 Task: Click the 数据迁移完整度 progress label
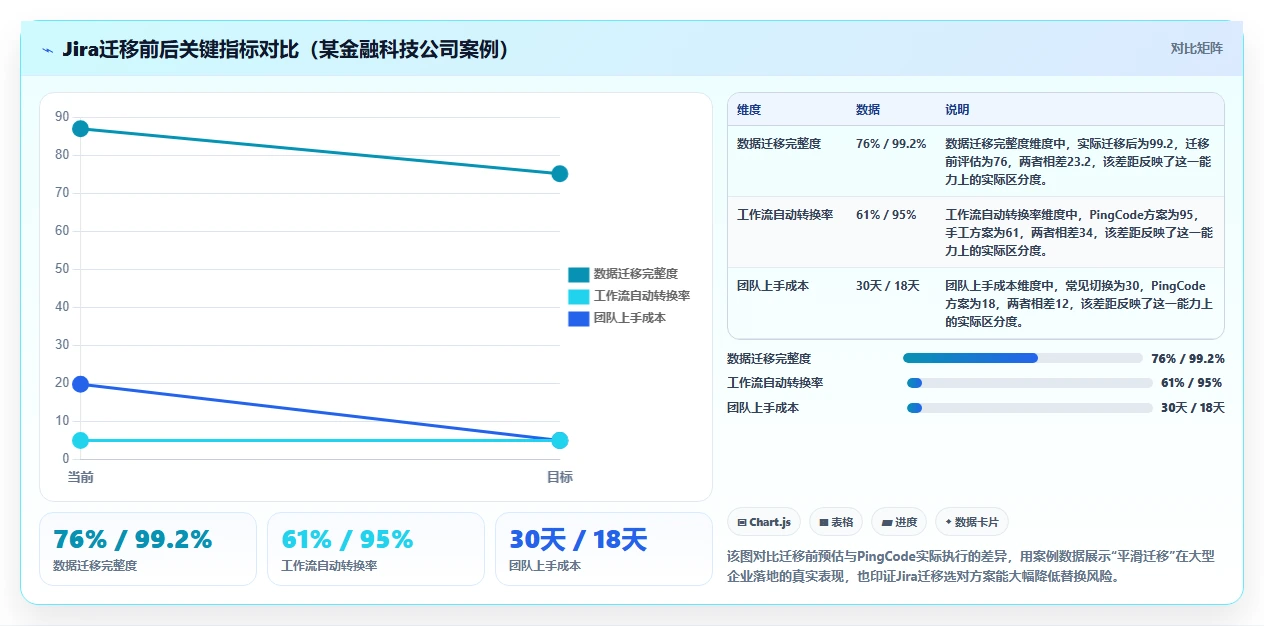pyautogui.click(x=769, y=358)
